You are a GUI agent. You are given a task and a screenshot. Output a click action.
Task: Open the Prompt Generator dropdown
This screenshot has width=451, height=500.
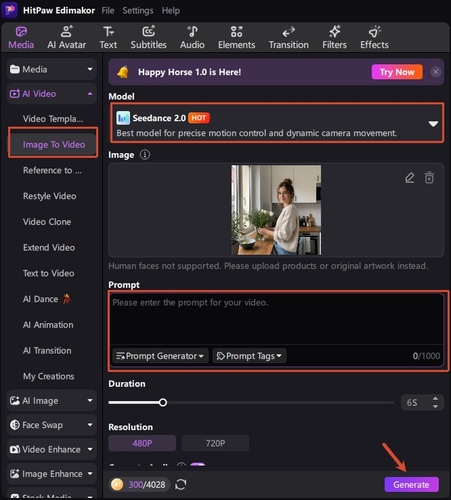point(160,356)
